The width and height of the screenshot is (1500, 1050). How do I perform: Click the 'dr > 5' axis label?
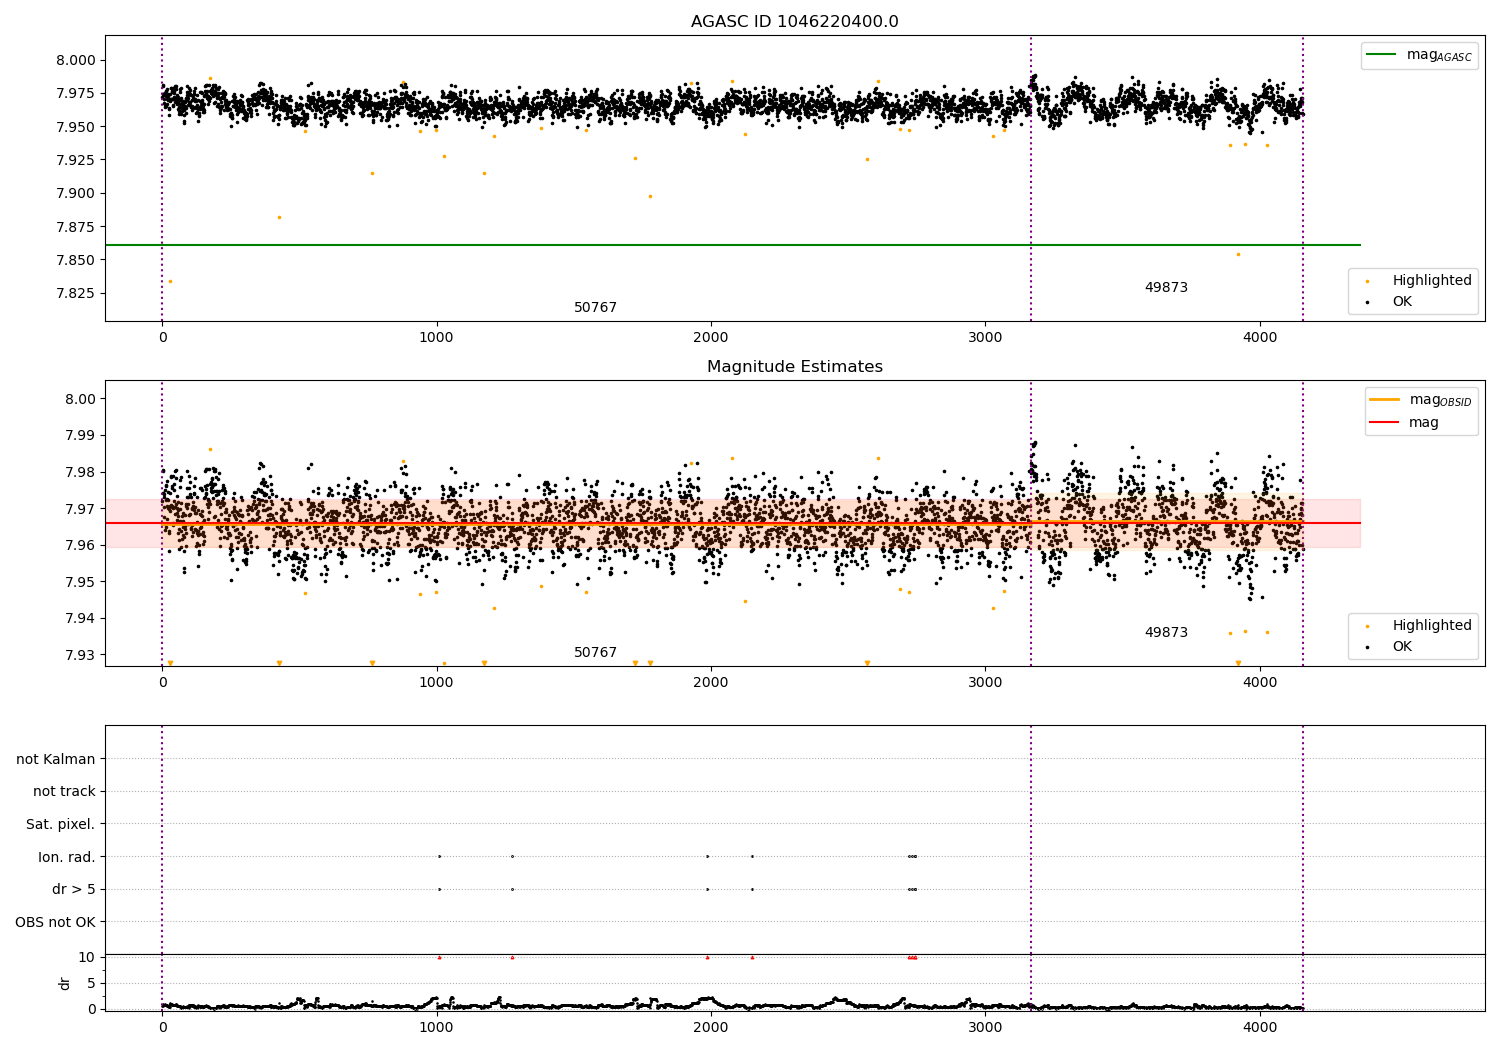point(73,889)
